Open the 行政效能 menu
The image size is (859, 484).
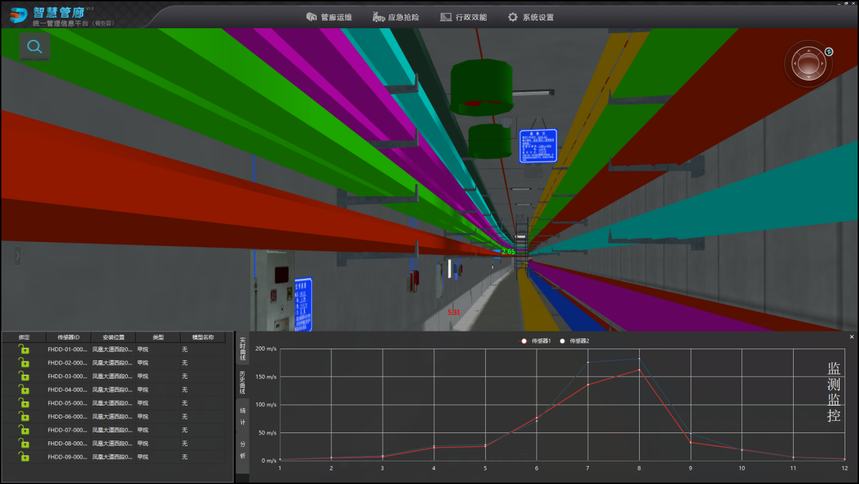click(x=464, y=17)
